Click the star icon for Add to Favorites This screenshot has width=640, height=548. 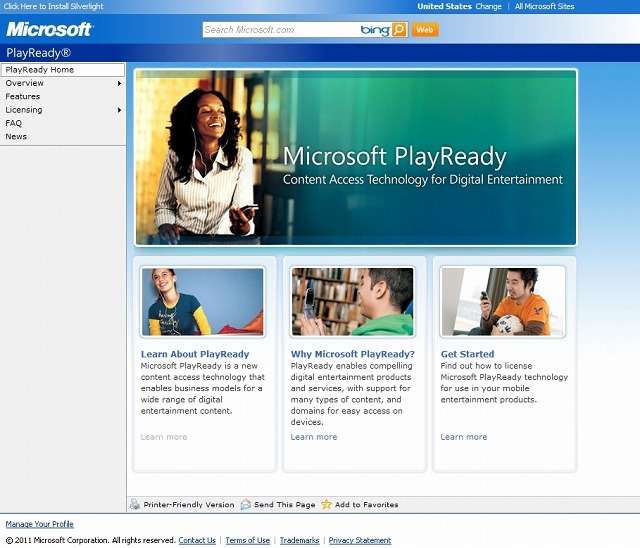coord(326,504)
